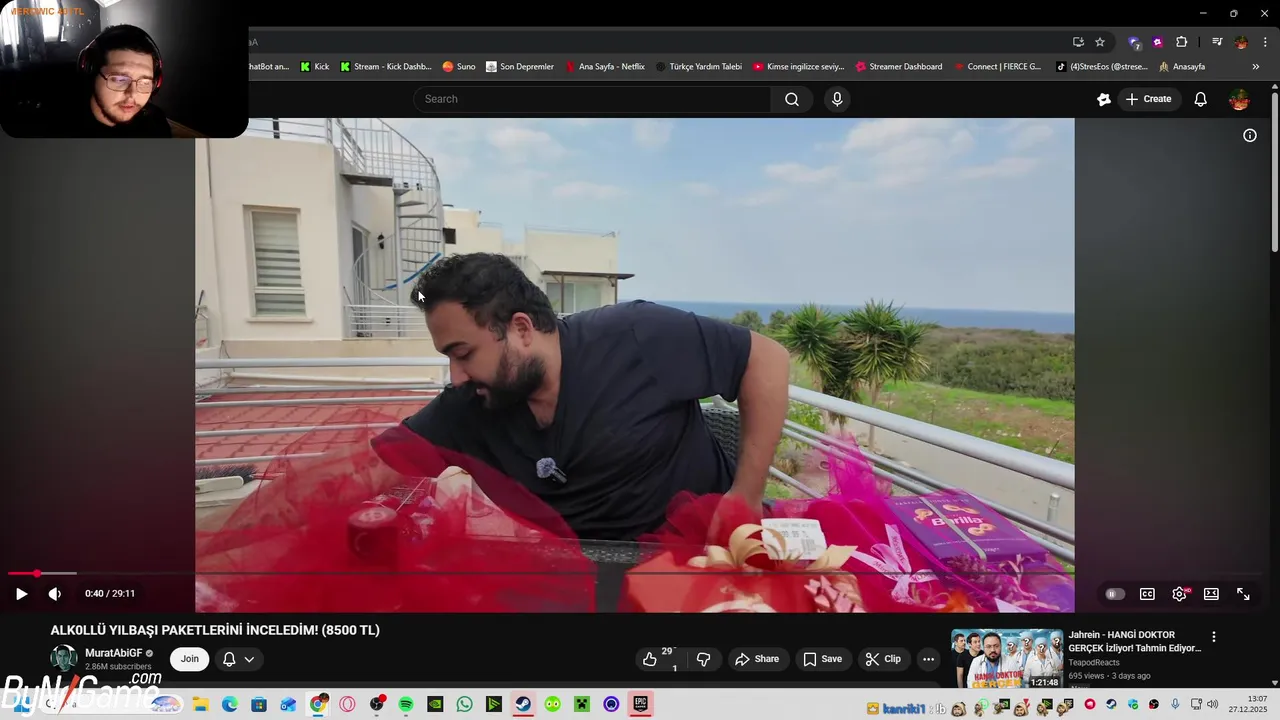This screenshot has height=720, width=1280.
Task: Open OBS Studio from the taskbar
Action: 377,705
